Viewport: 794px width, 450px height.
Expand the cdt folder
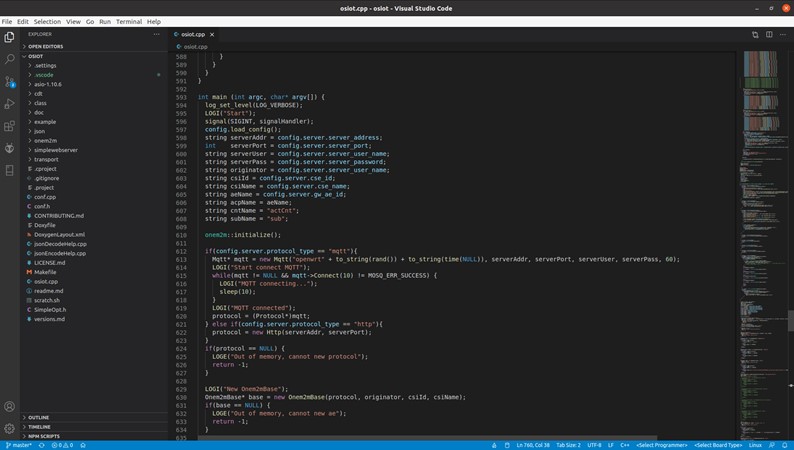tap(94, 94)
